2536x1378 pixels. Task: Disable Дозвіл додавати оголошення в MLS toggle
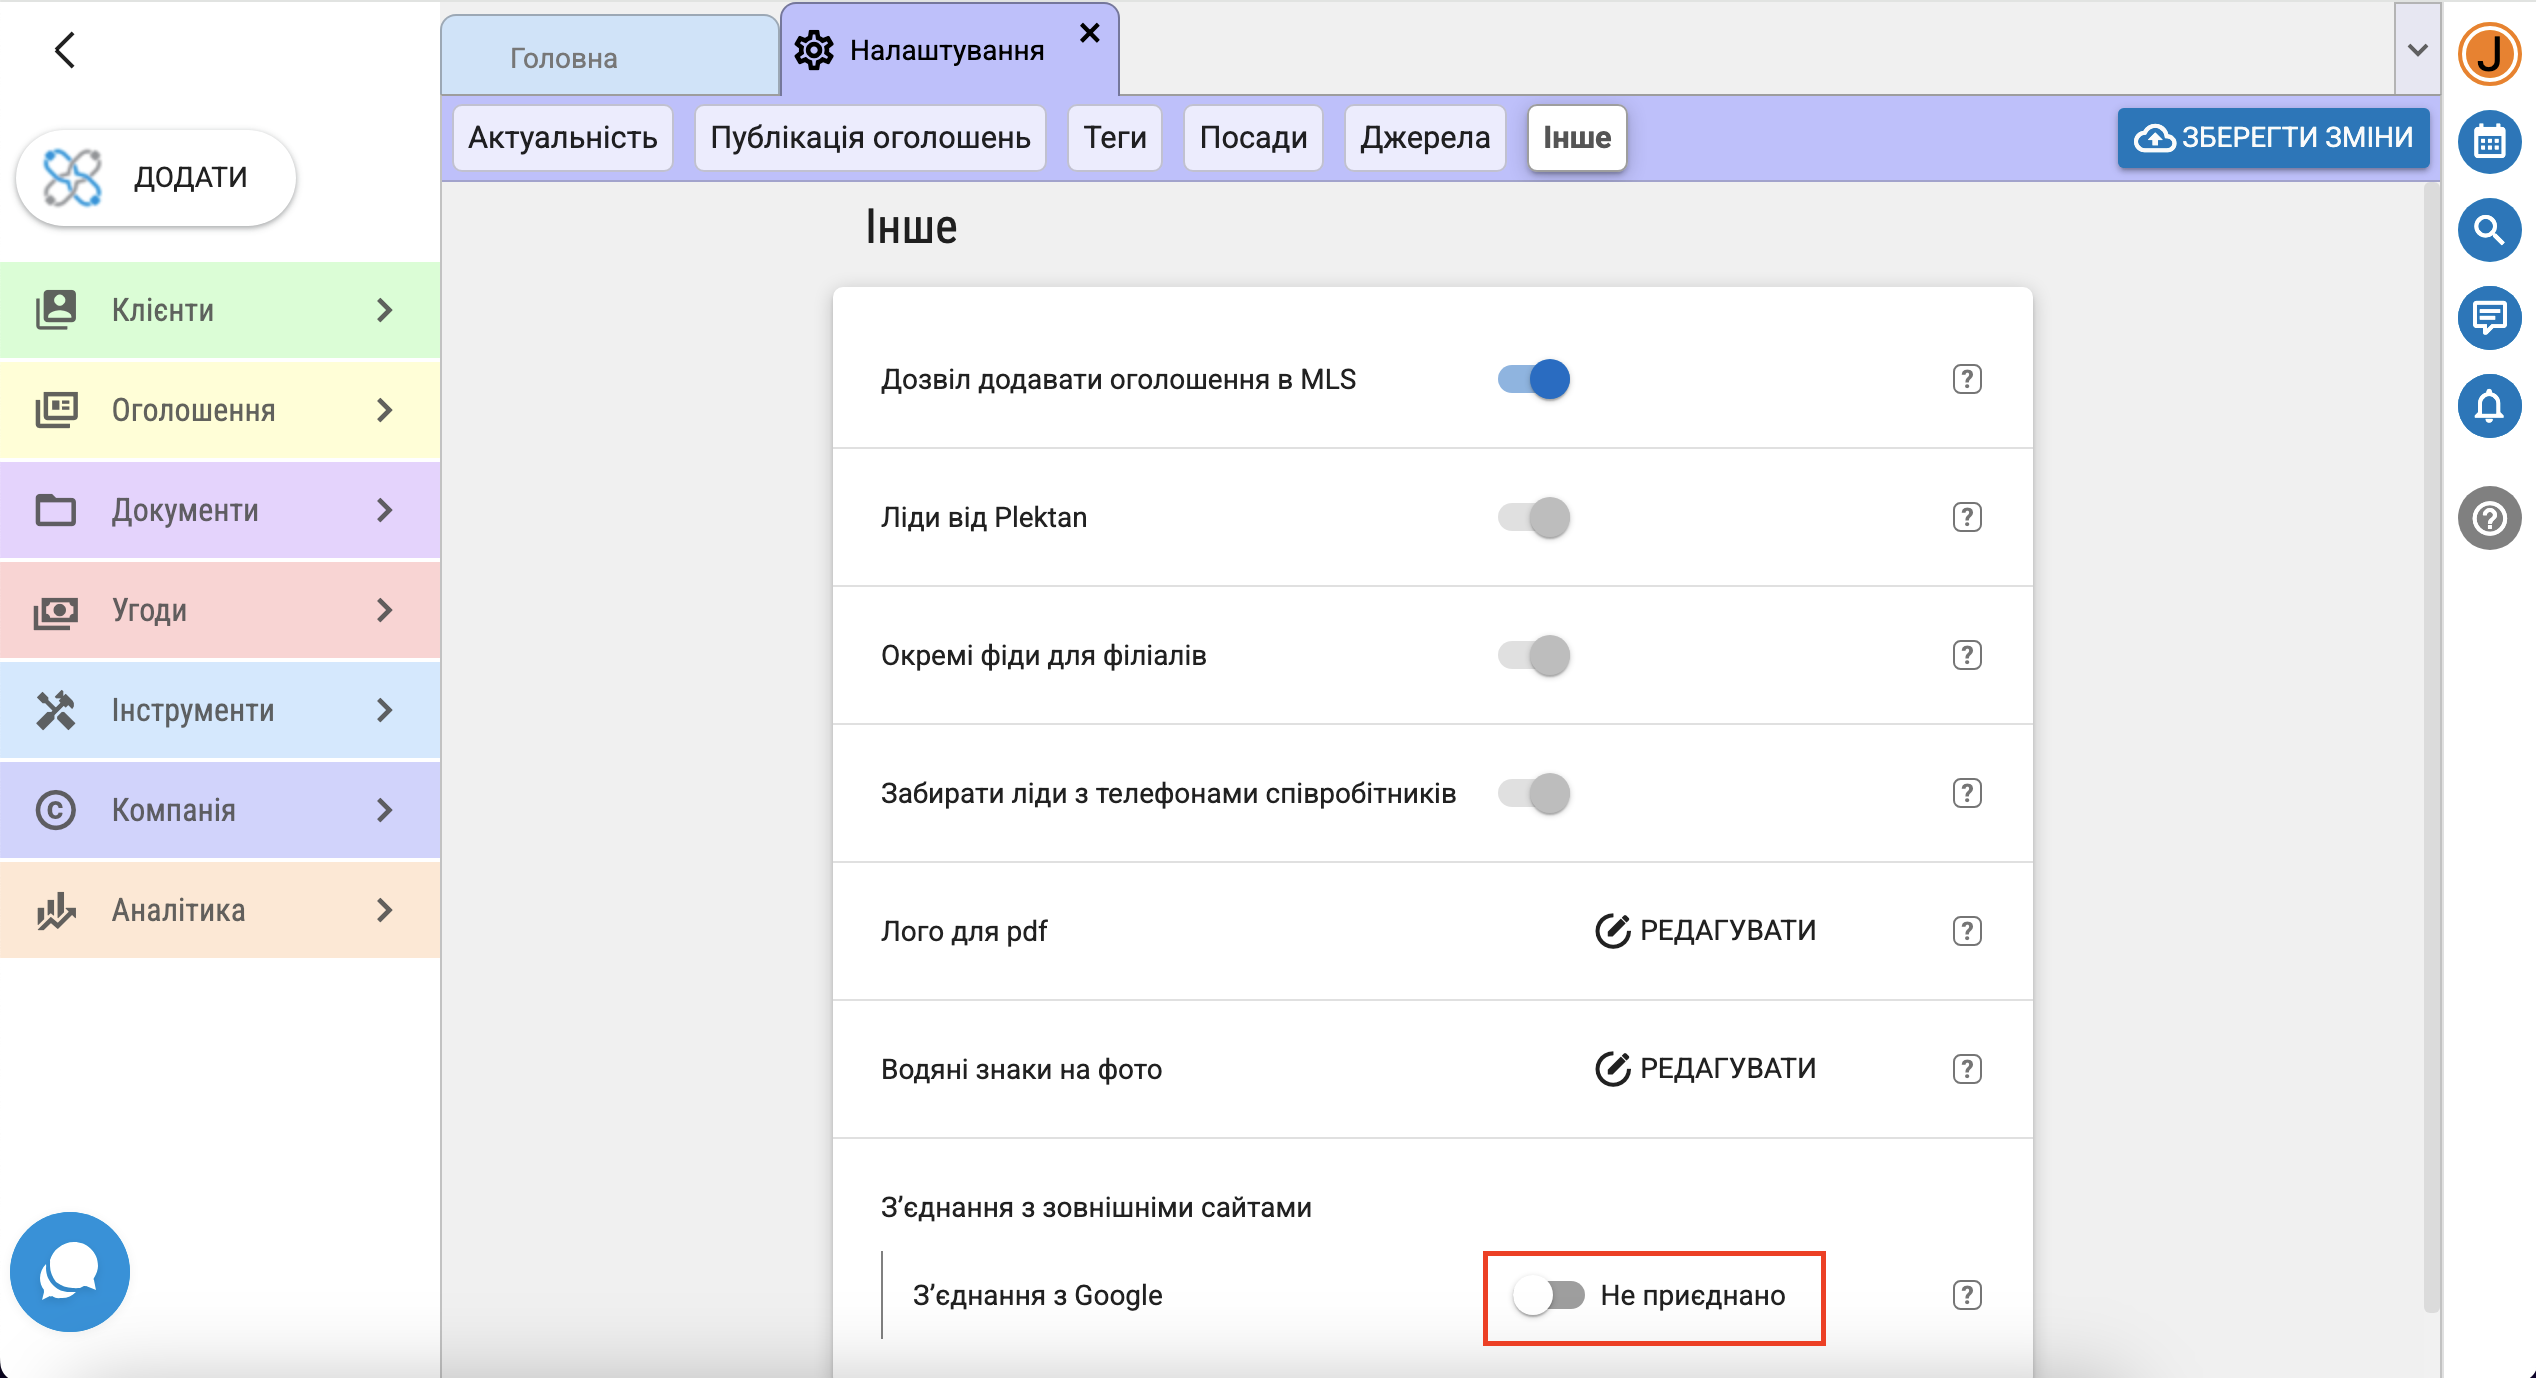coord(1534,379)
